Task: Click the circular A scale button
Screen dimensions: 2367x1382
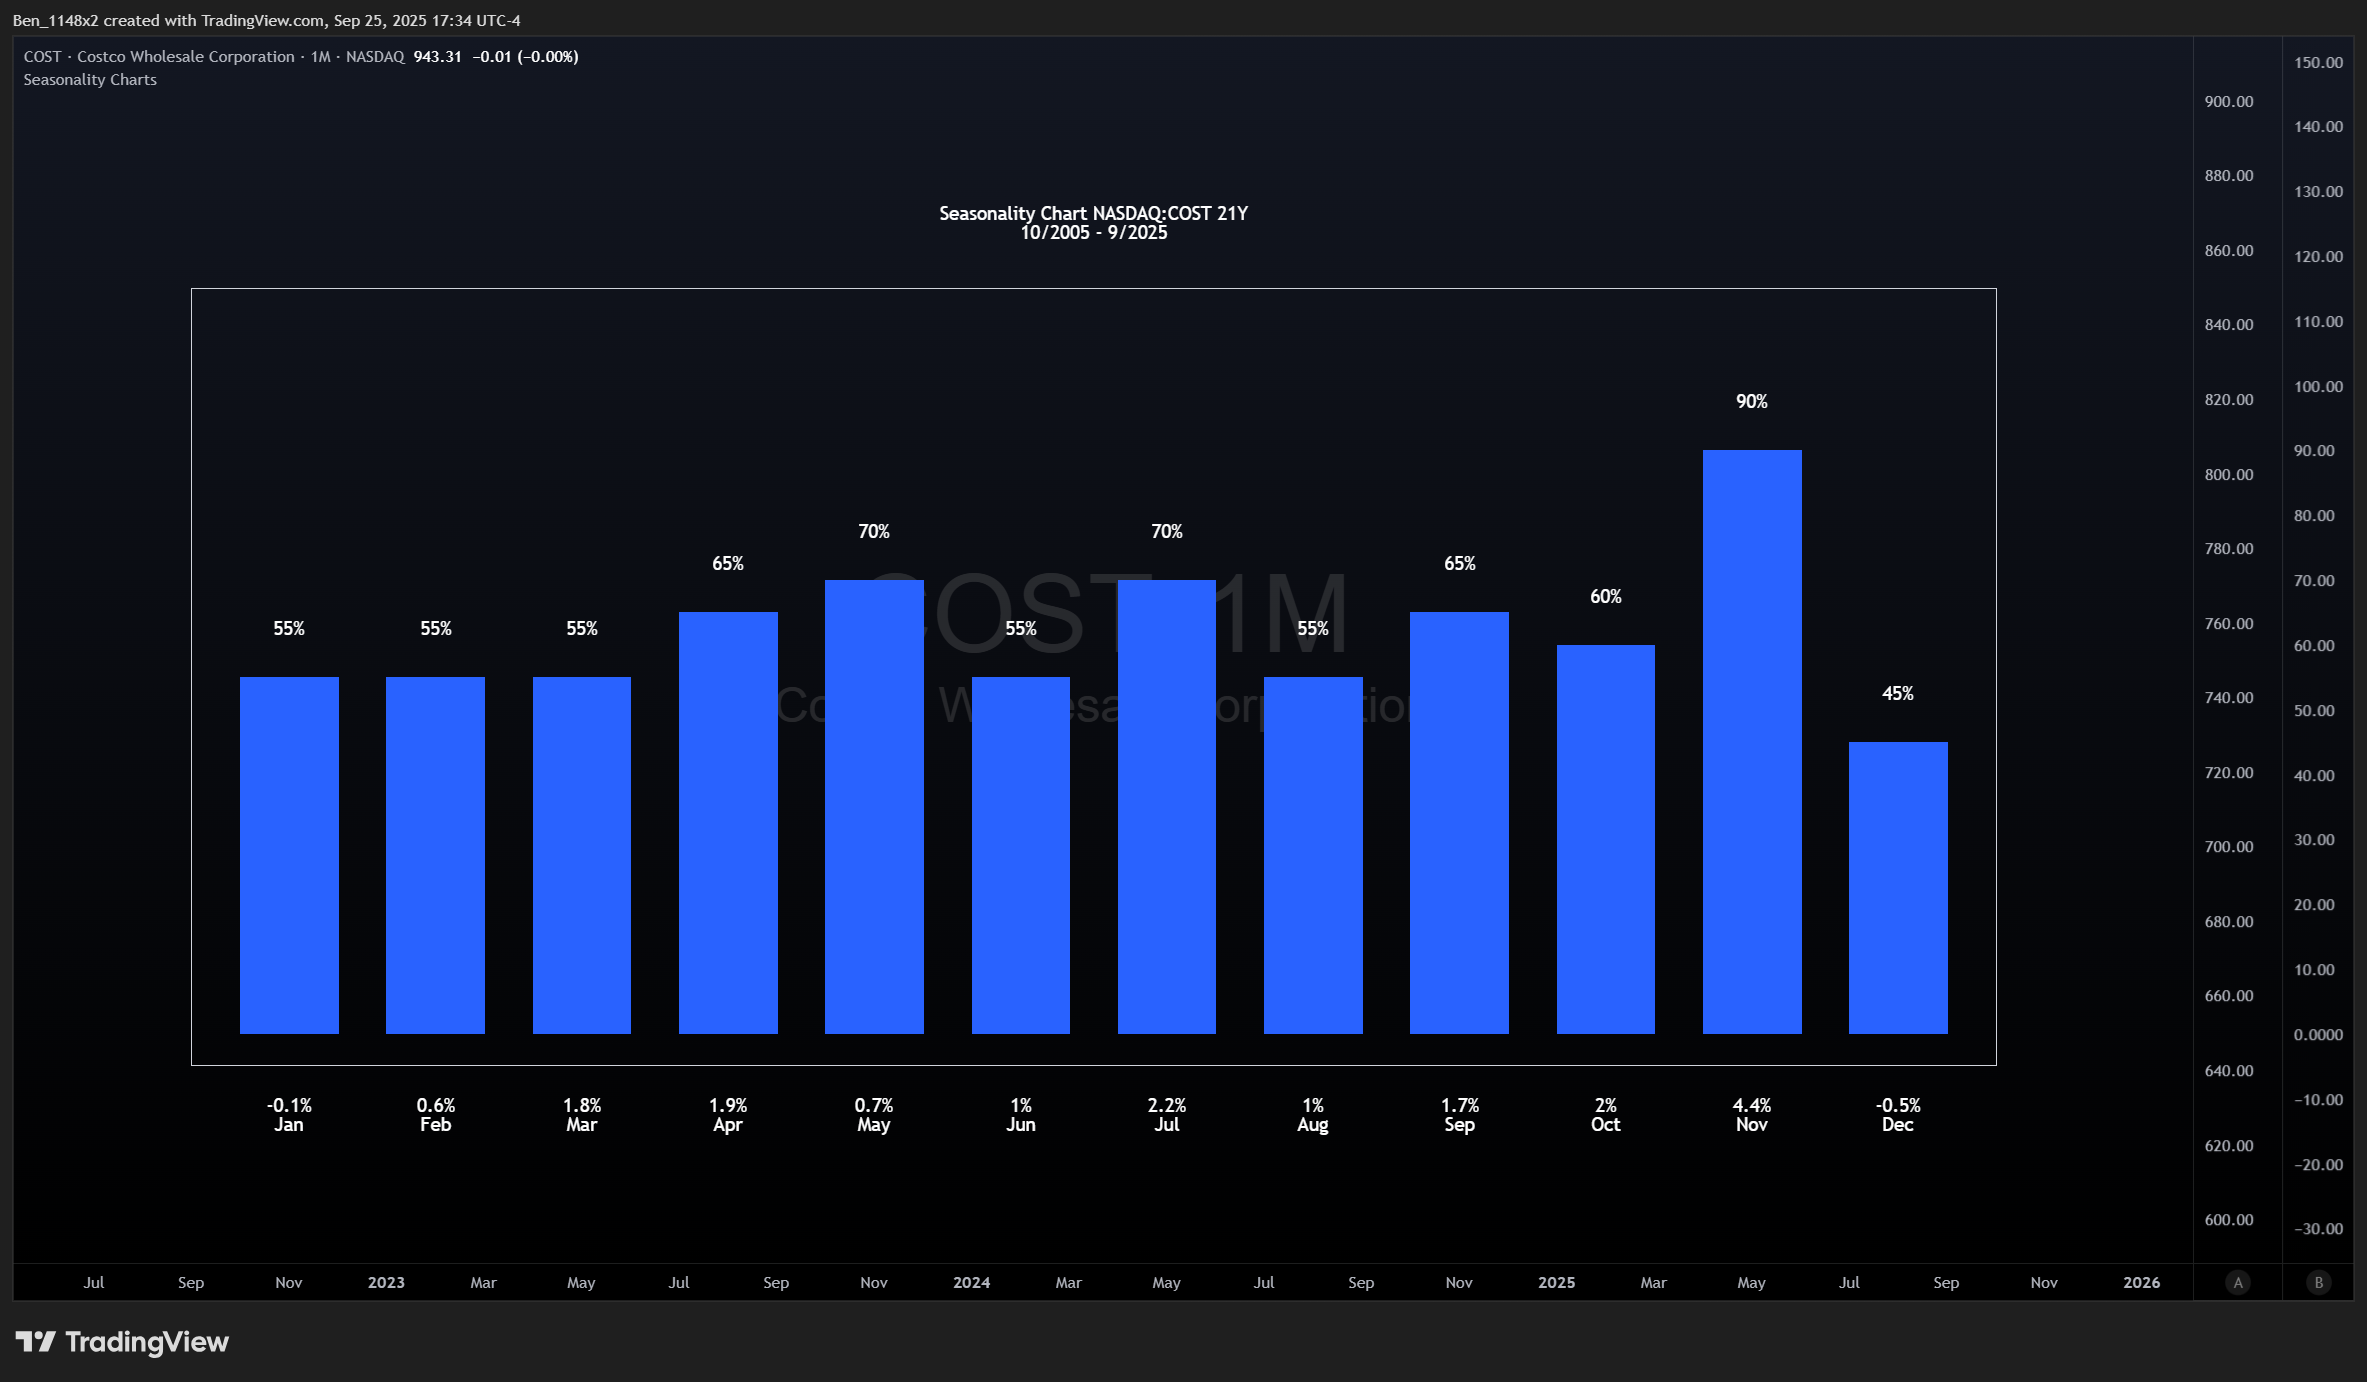Action: [x=2238, y=1282]
